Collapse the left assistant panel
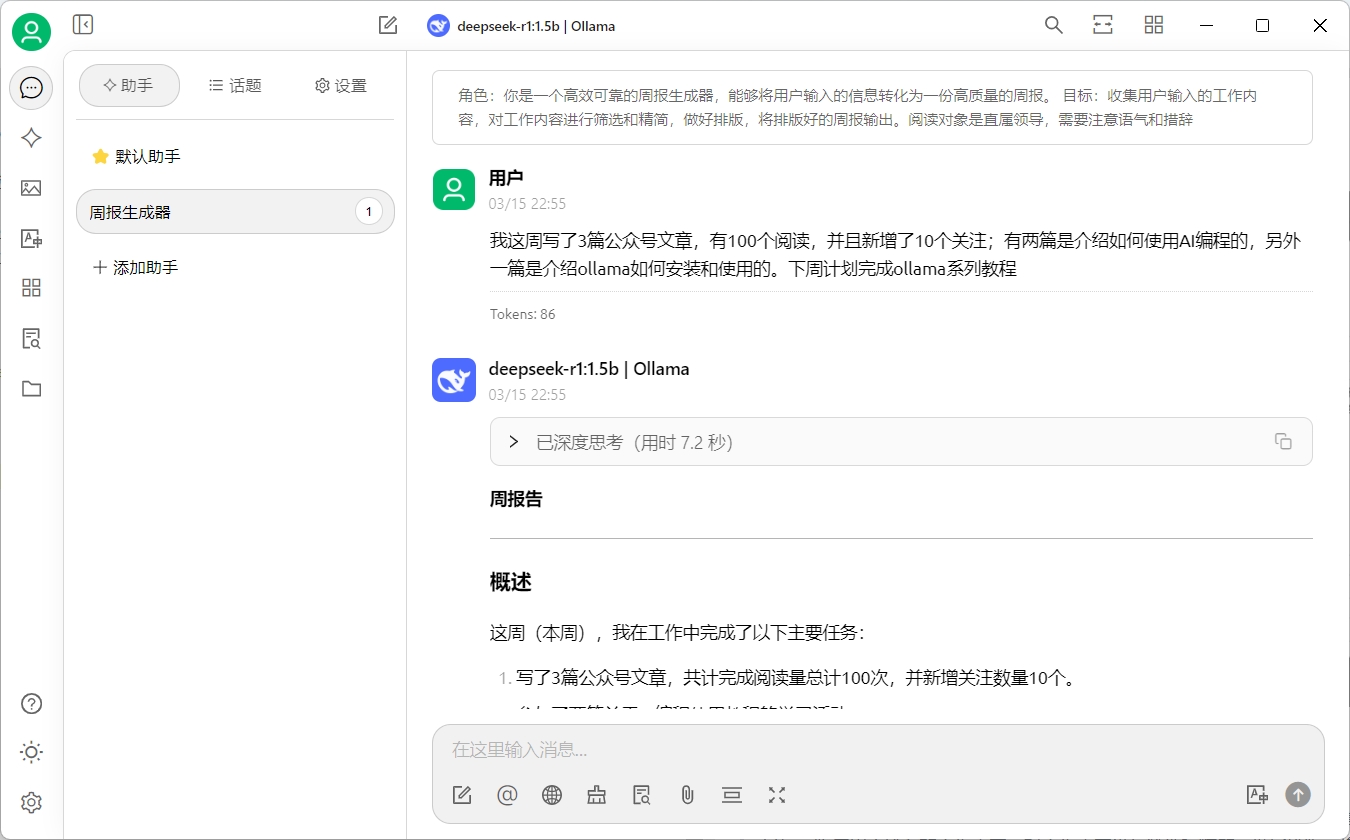This screenshot has height=840, width=1350. click(83, 25)
